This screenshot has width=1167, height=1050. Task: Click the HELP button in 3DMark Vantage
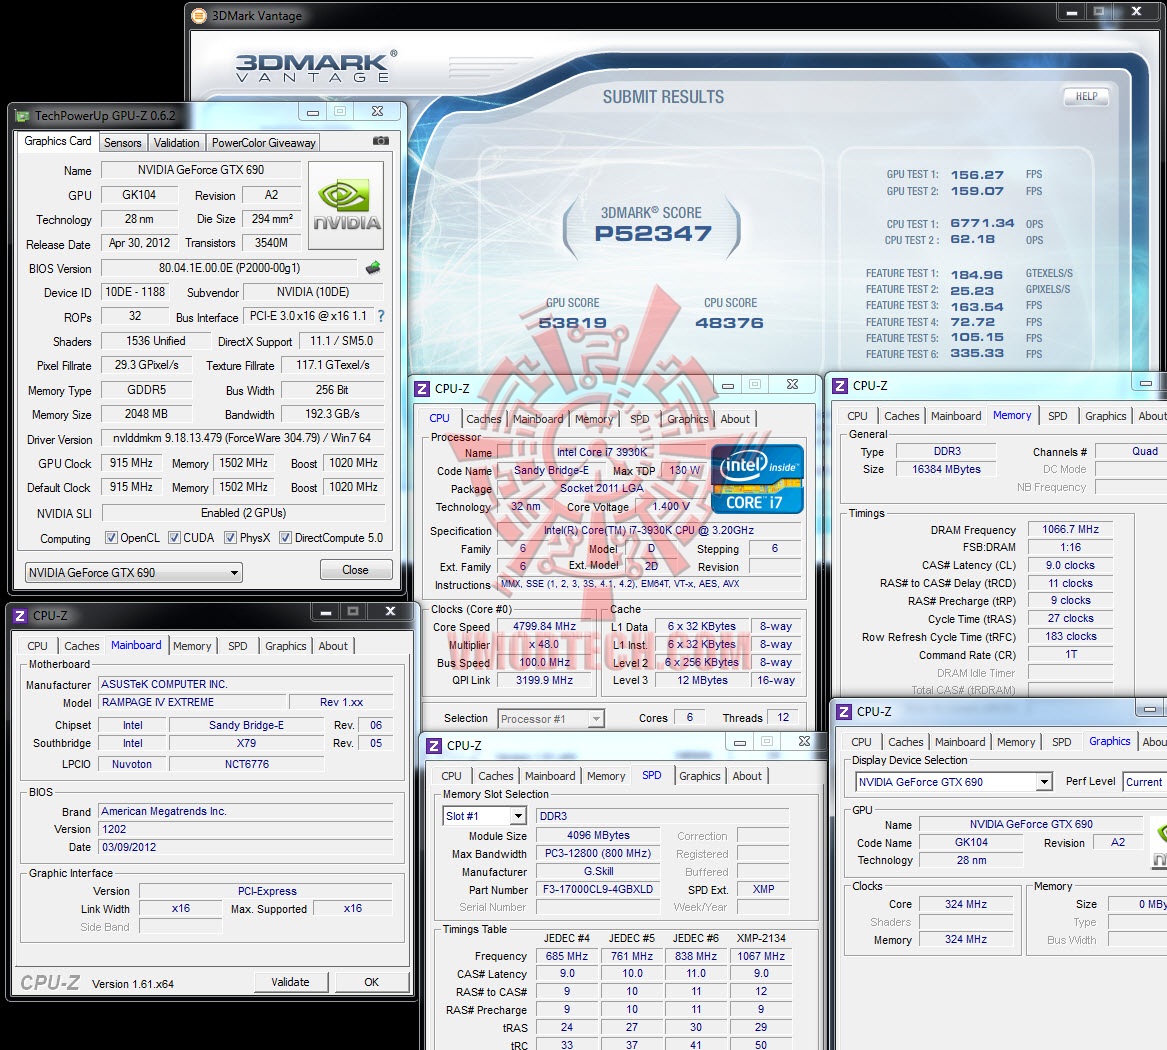(1087, 96)
